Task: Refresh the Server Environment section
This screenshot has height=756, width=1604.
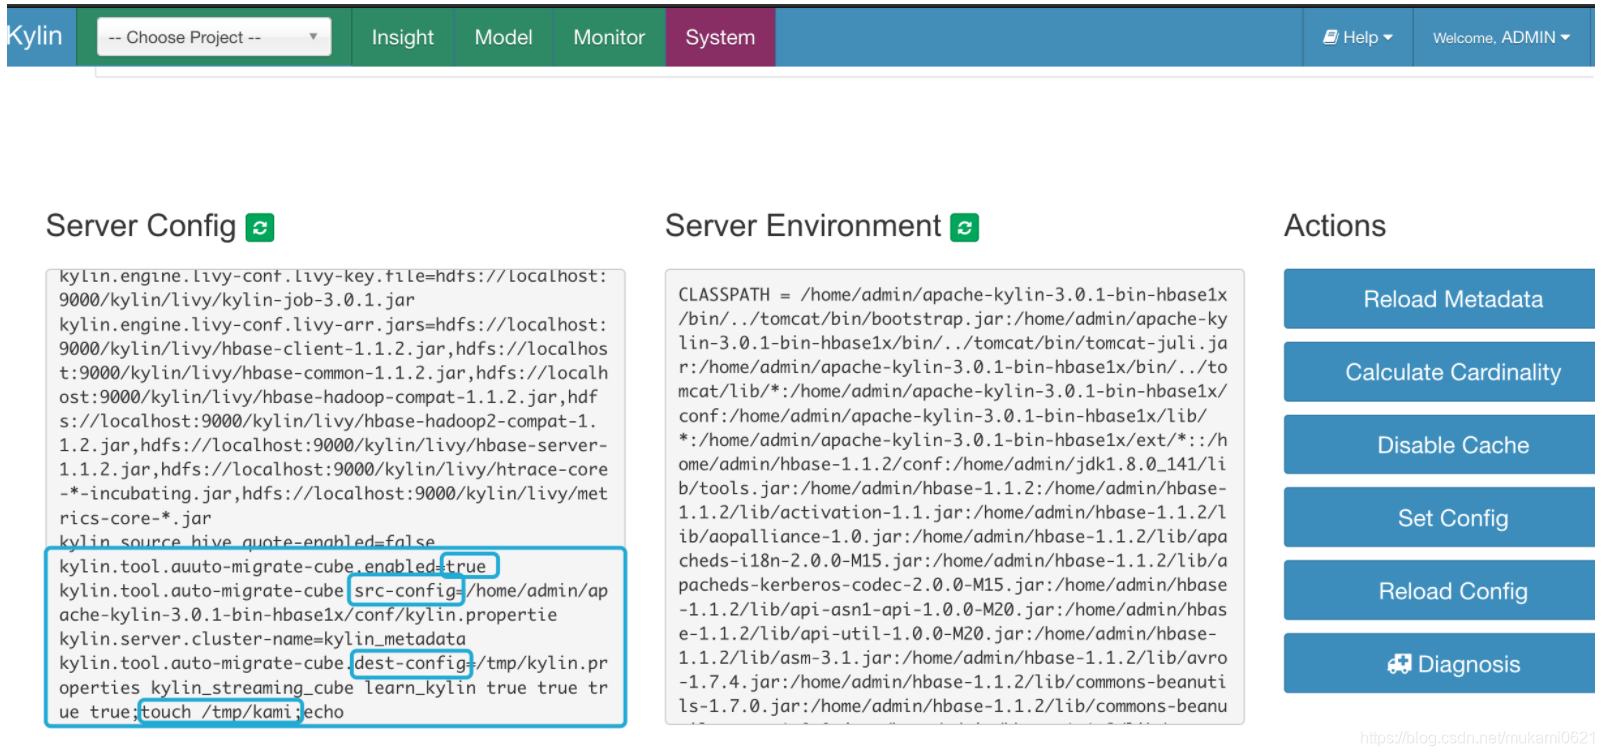Action: [965, 228]
